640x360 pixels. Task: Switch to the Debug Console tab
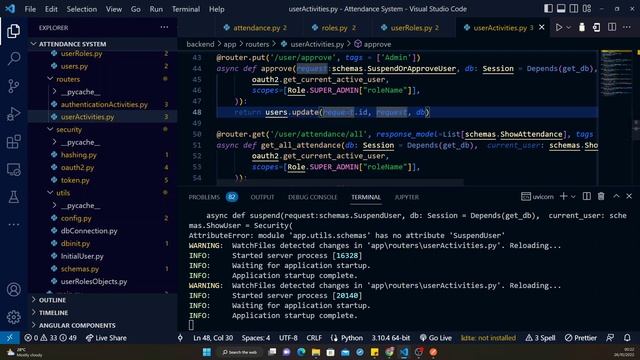[x=312, y=197]
